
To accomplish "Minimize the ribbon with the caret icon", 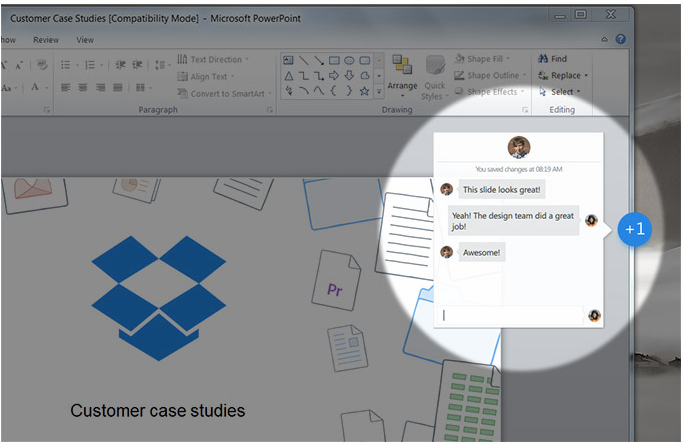I will pyautogui.click(x=605, y=40).
